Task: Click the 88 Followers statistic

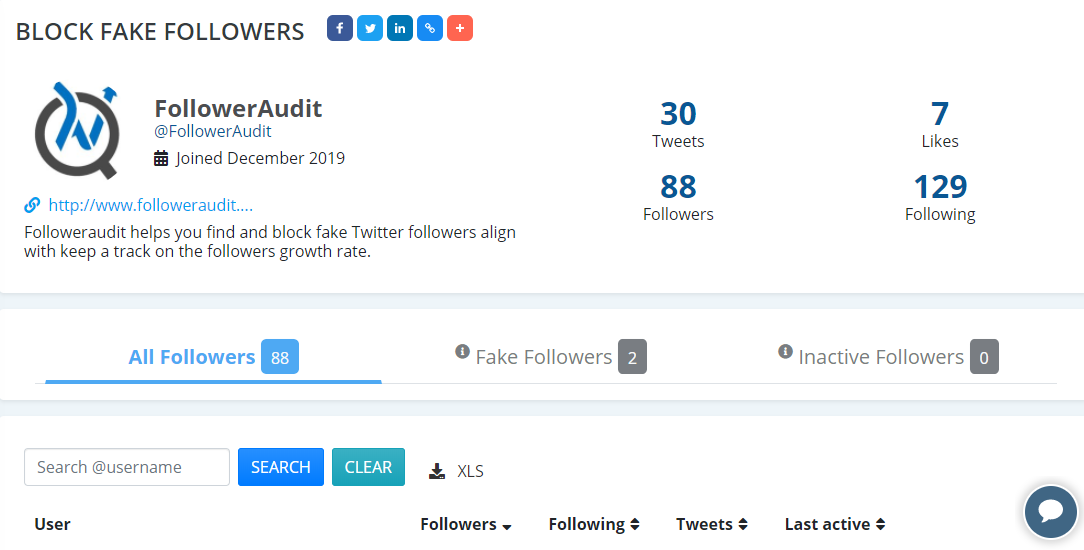Action: coord(678,198)
